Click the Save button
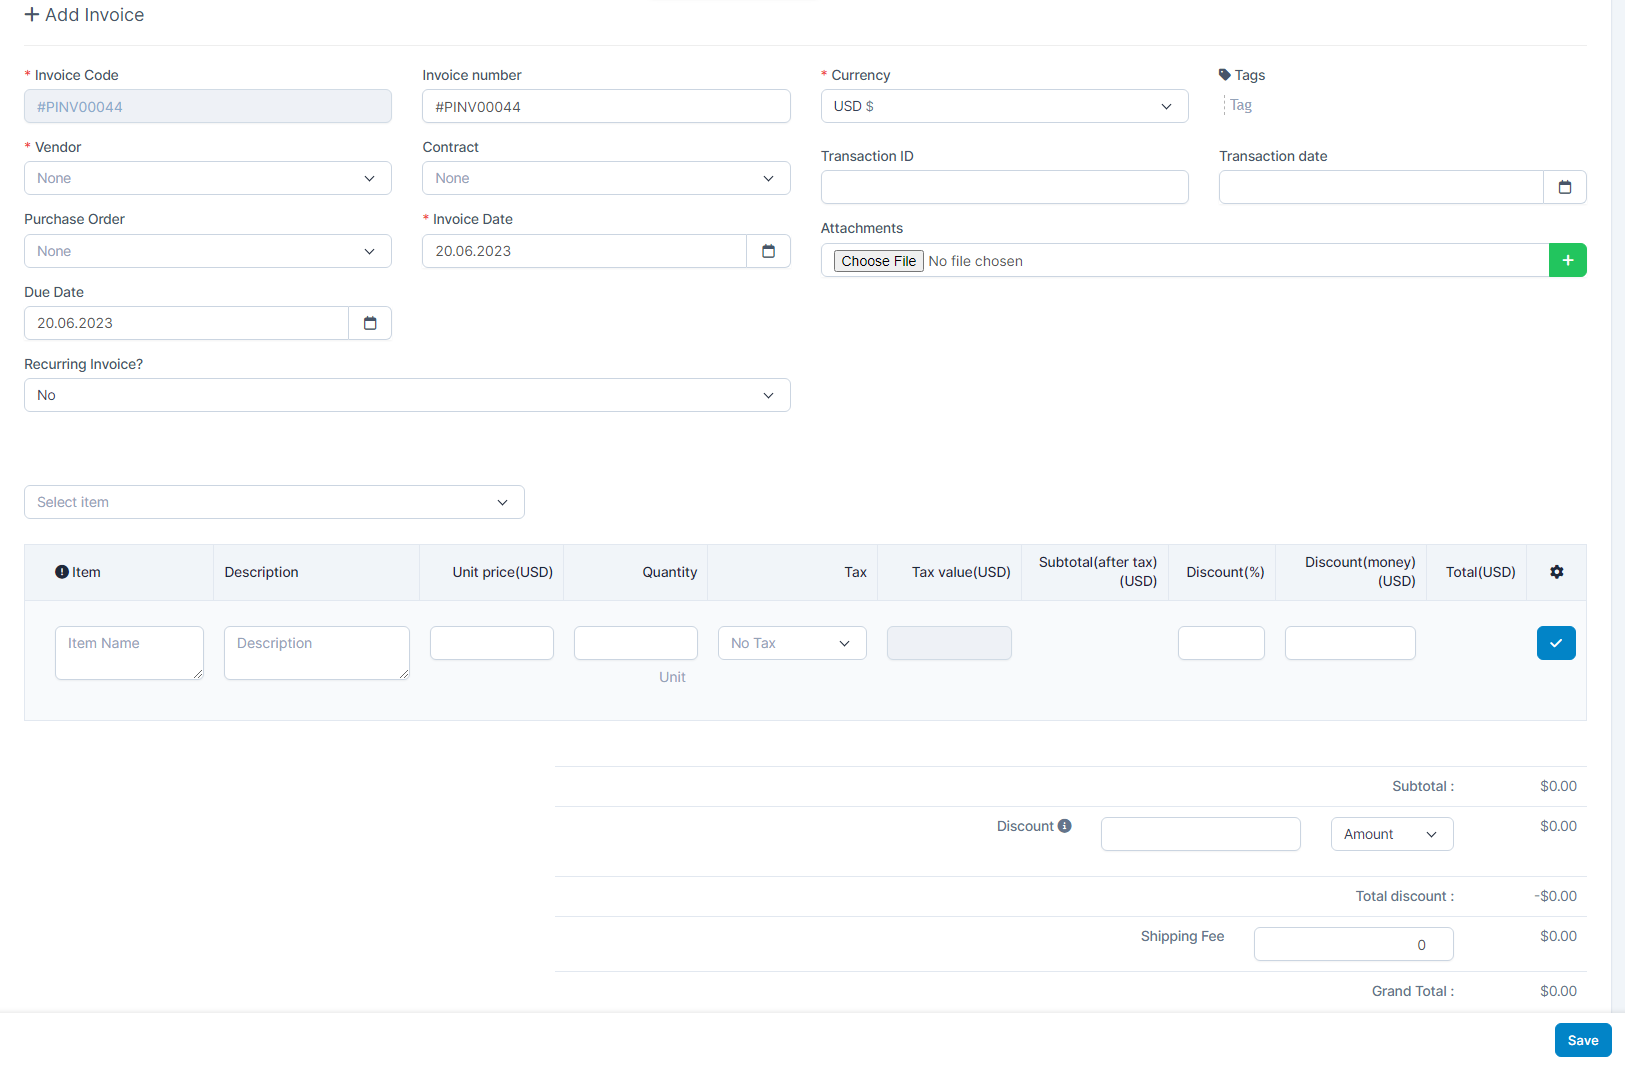1625x1065 pixels. coord(1582,1040)
